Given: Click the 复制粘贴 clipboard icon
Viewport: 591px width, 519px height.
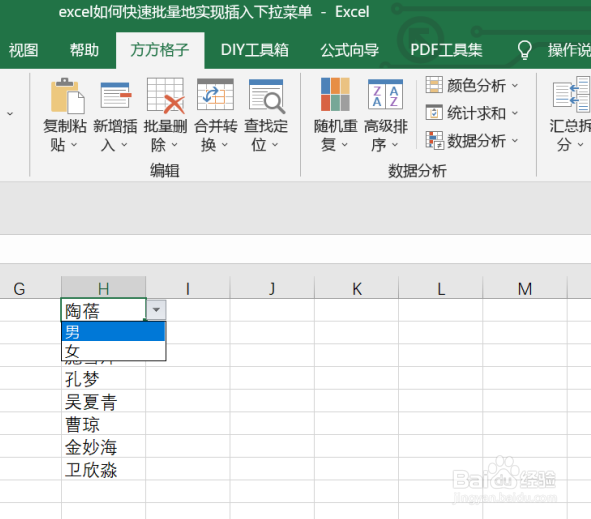Looking at the screenshot, I should [x=67, y=96].
